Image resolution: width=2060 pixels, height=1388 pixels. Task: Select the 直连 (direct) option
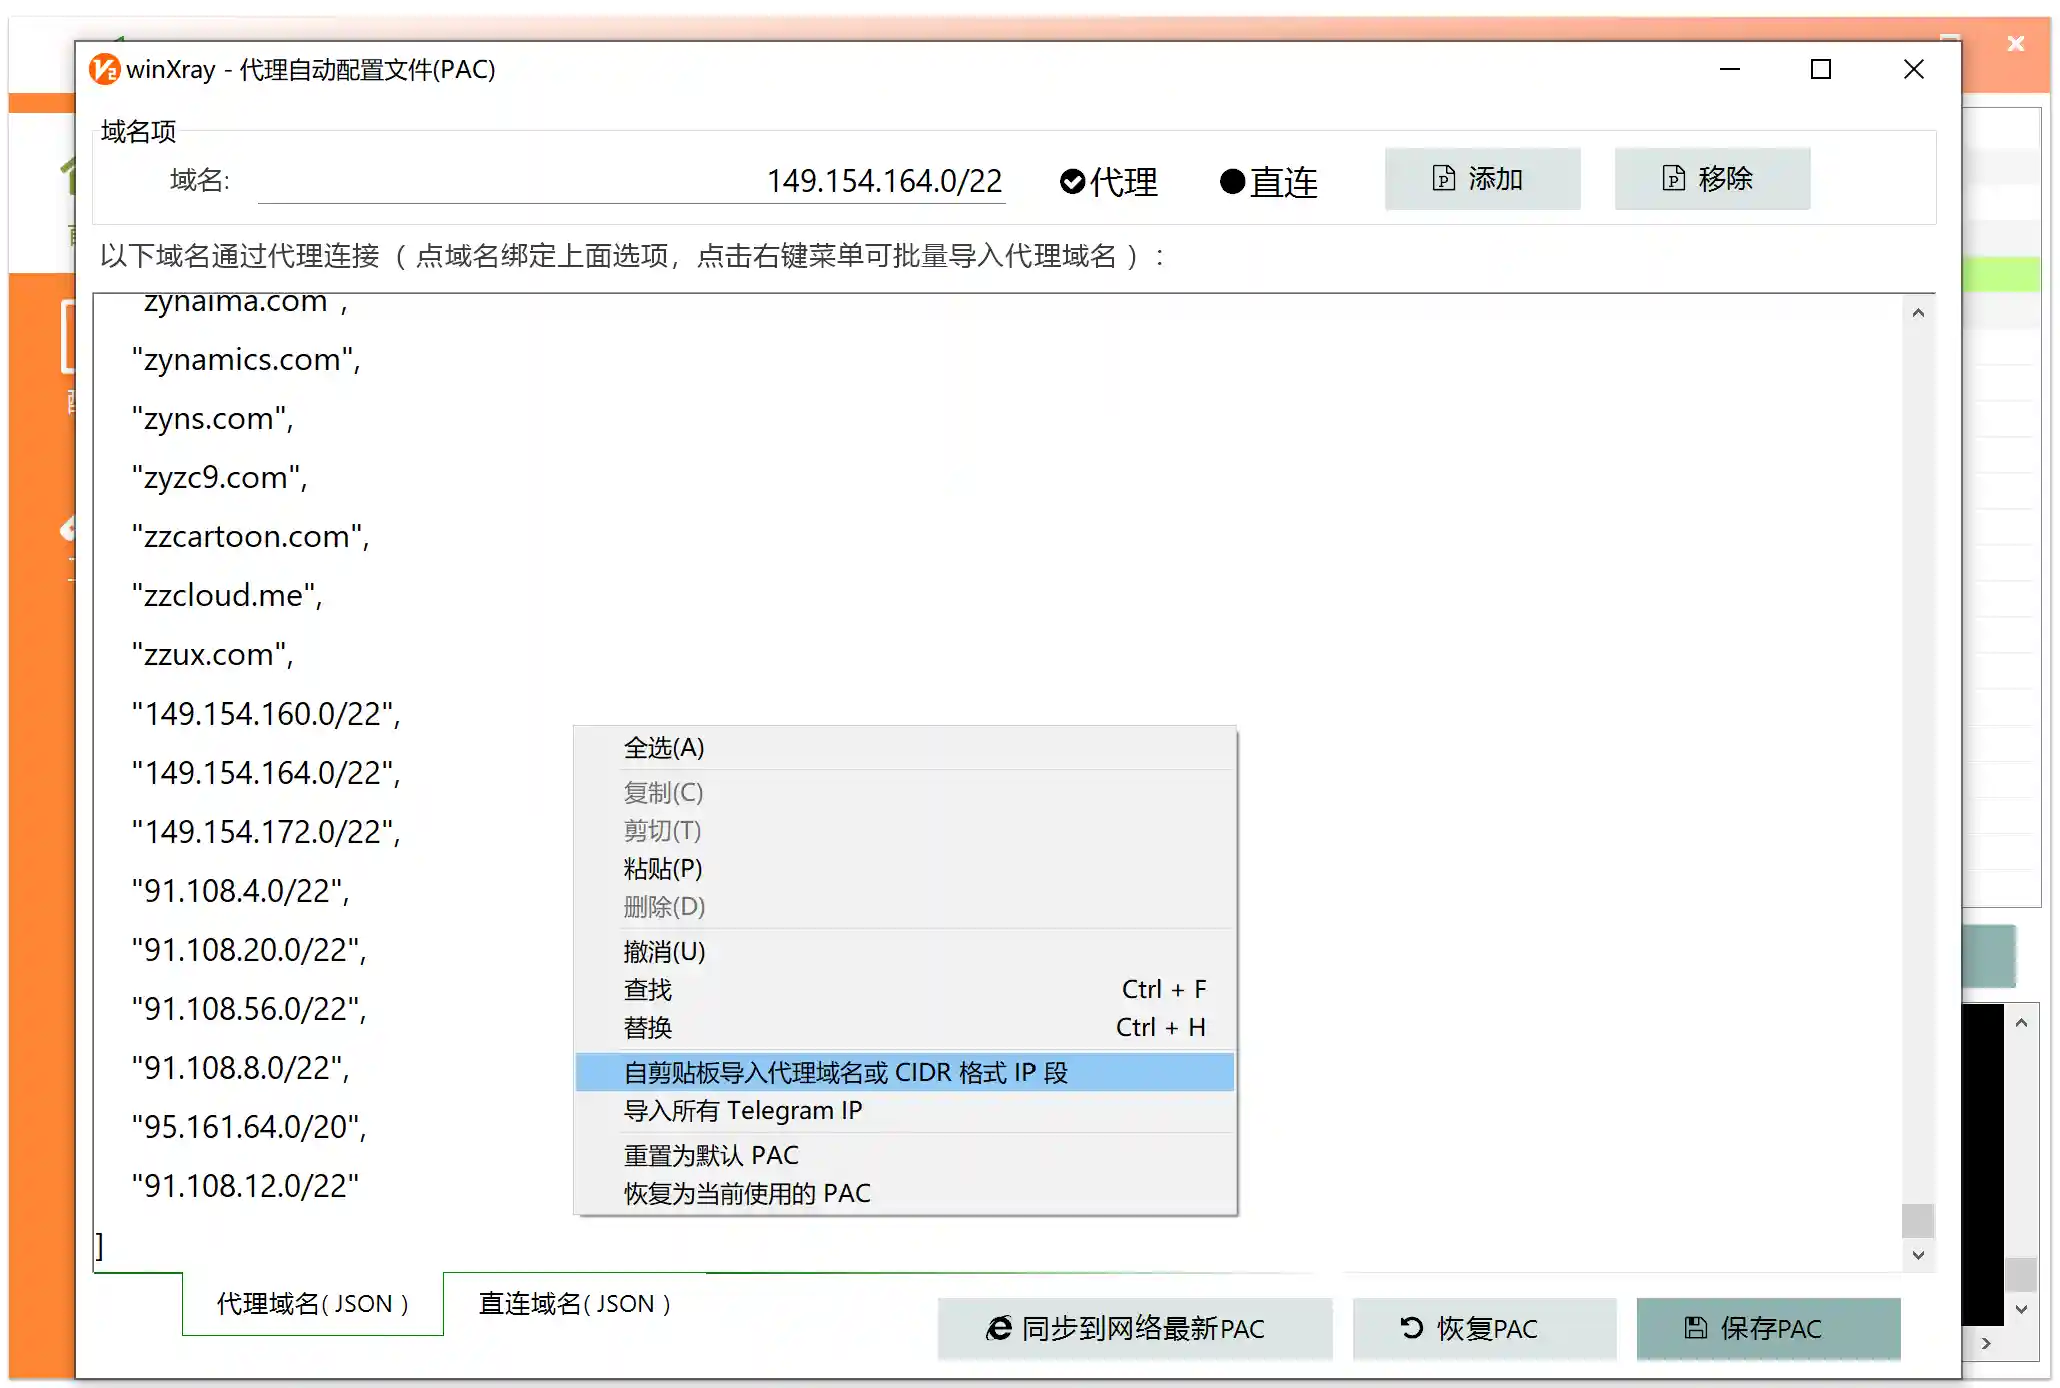pos(1268,181)
